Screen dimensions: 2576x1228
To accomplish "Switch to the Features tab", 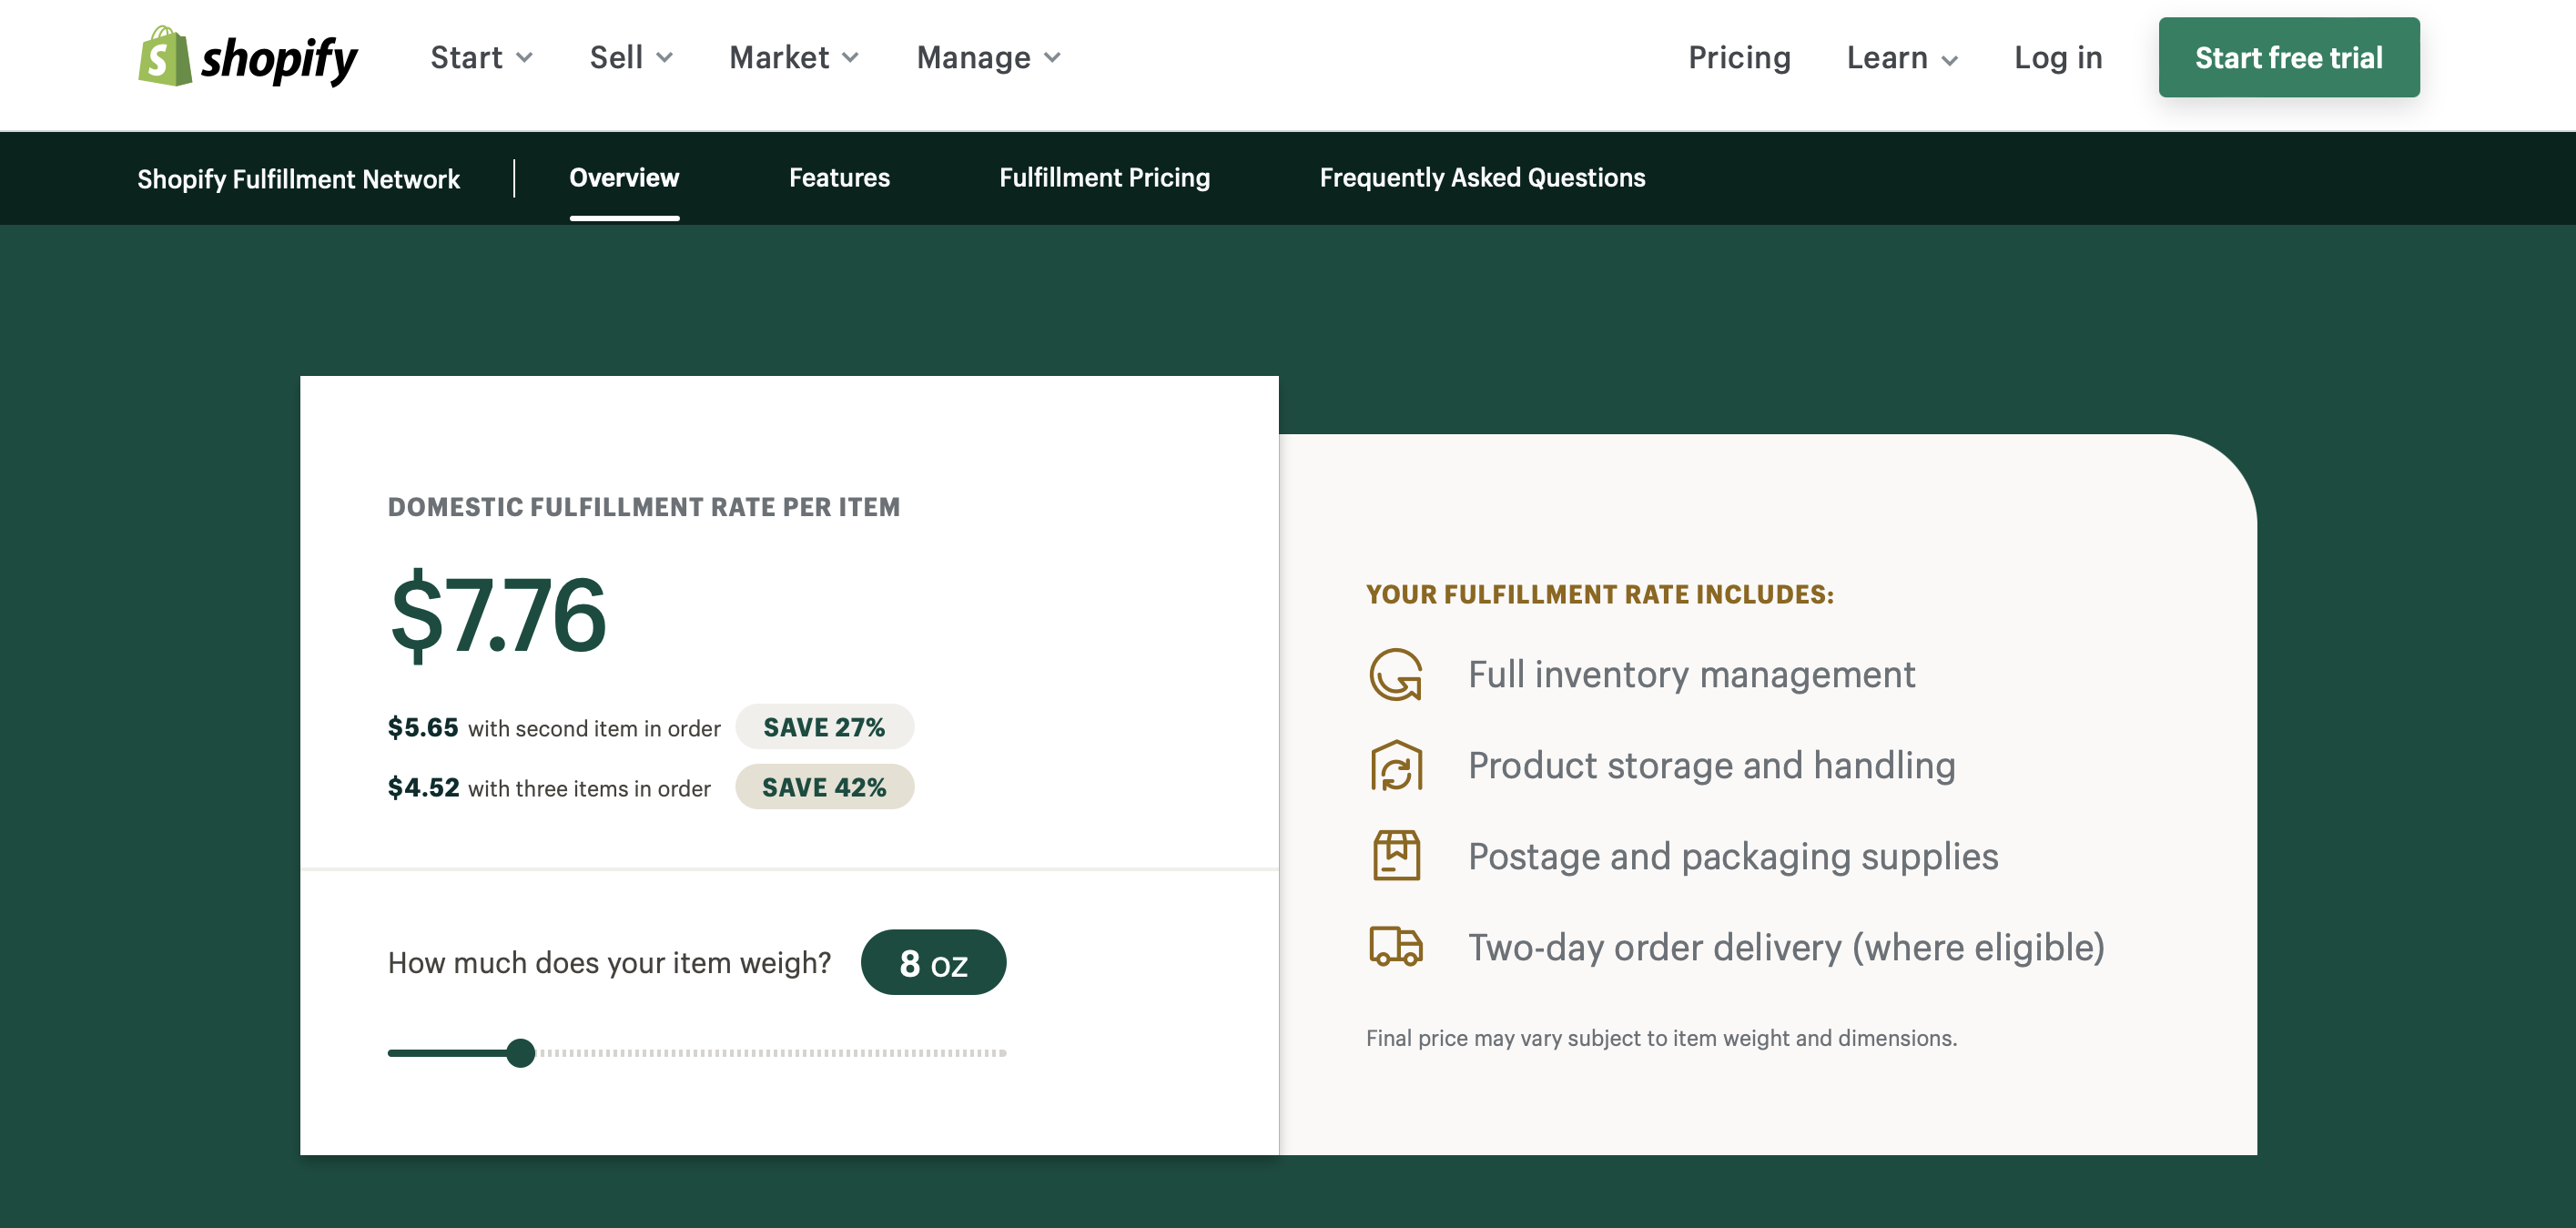I will pos(839,177).
